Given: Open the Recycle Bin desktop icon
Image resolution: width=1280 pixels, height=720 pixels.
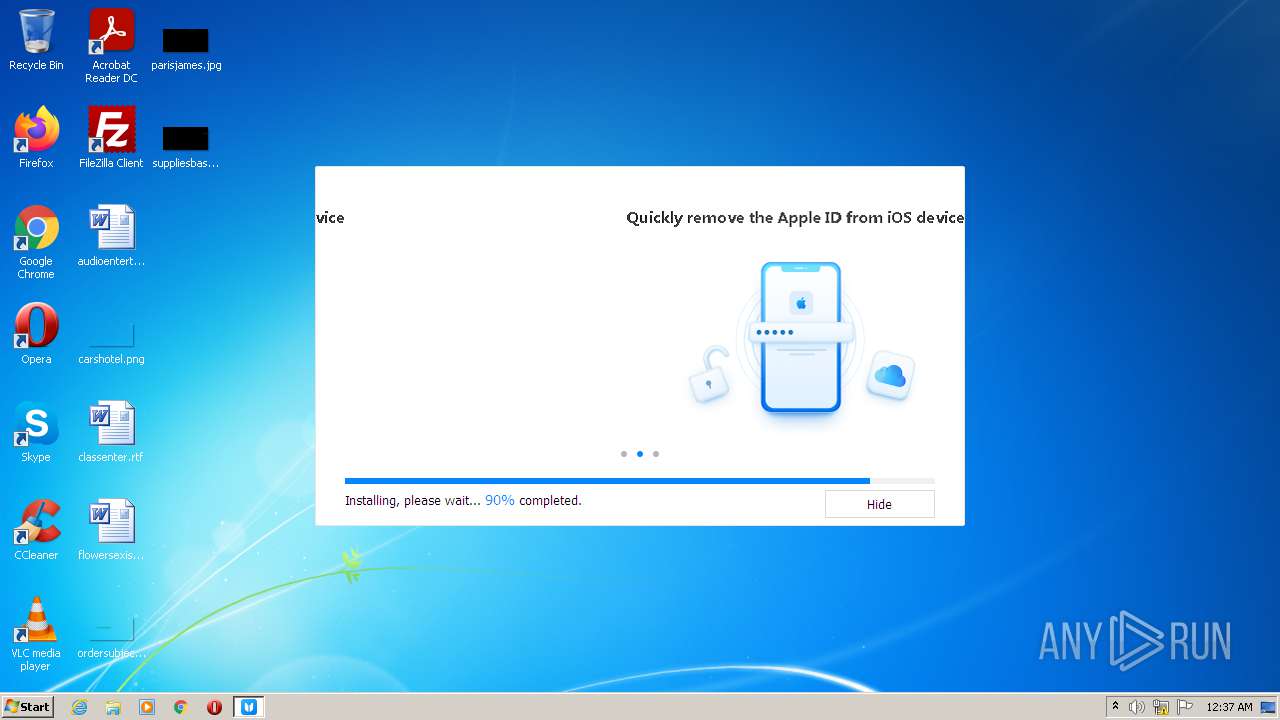Looking at the screenshot, I should point(36,40).
